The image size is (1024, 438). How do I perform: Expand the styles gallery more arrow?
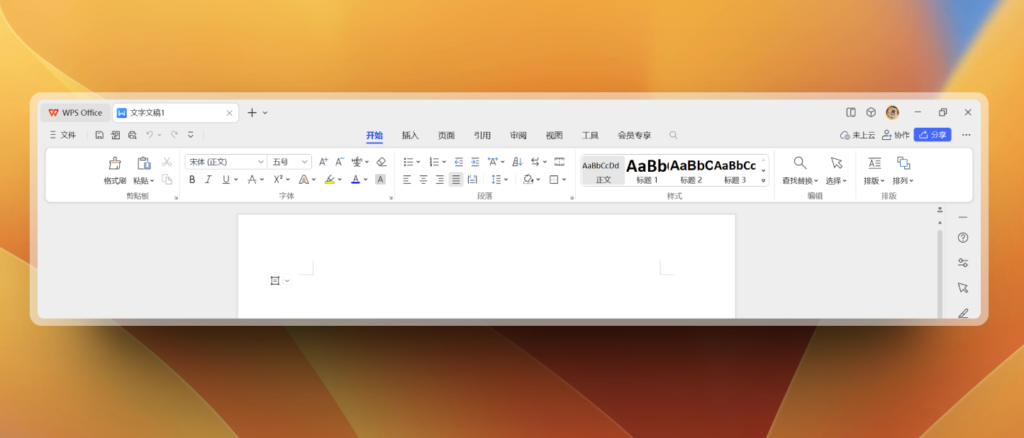pos(763,180)
